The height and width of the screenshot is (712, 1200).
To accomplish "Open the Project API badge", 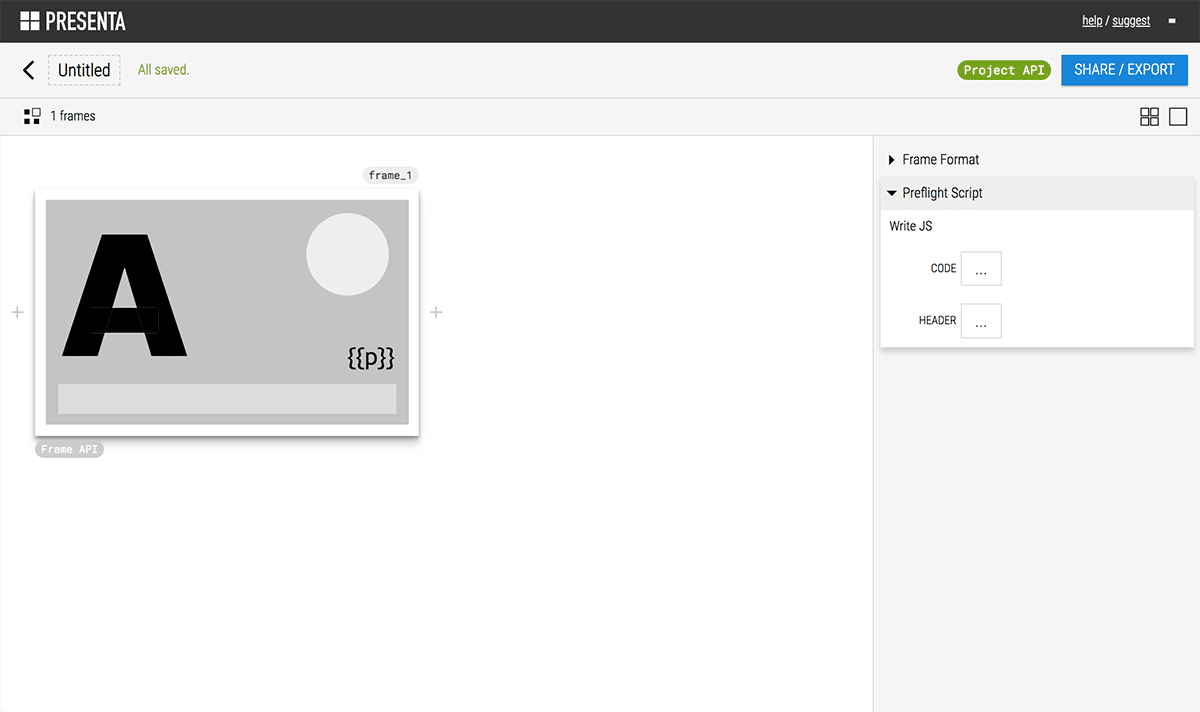I will (1004, 70).
